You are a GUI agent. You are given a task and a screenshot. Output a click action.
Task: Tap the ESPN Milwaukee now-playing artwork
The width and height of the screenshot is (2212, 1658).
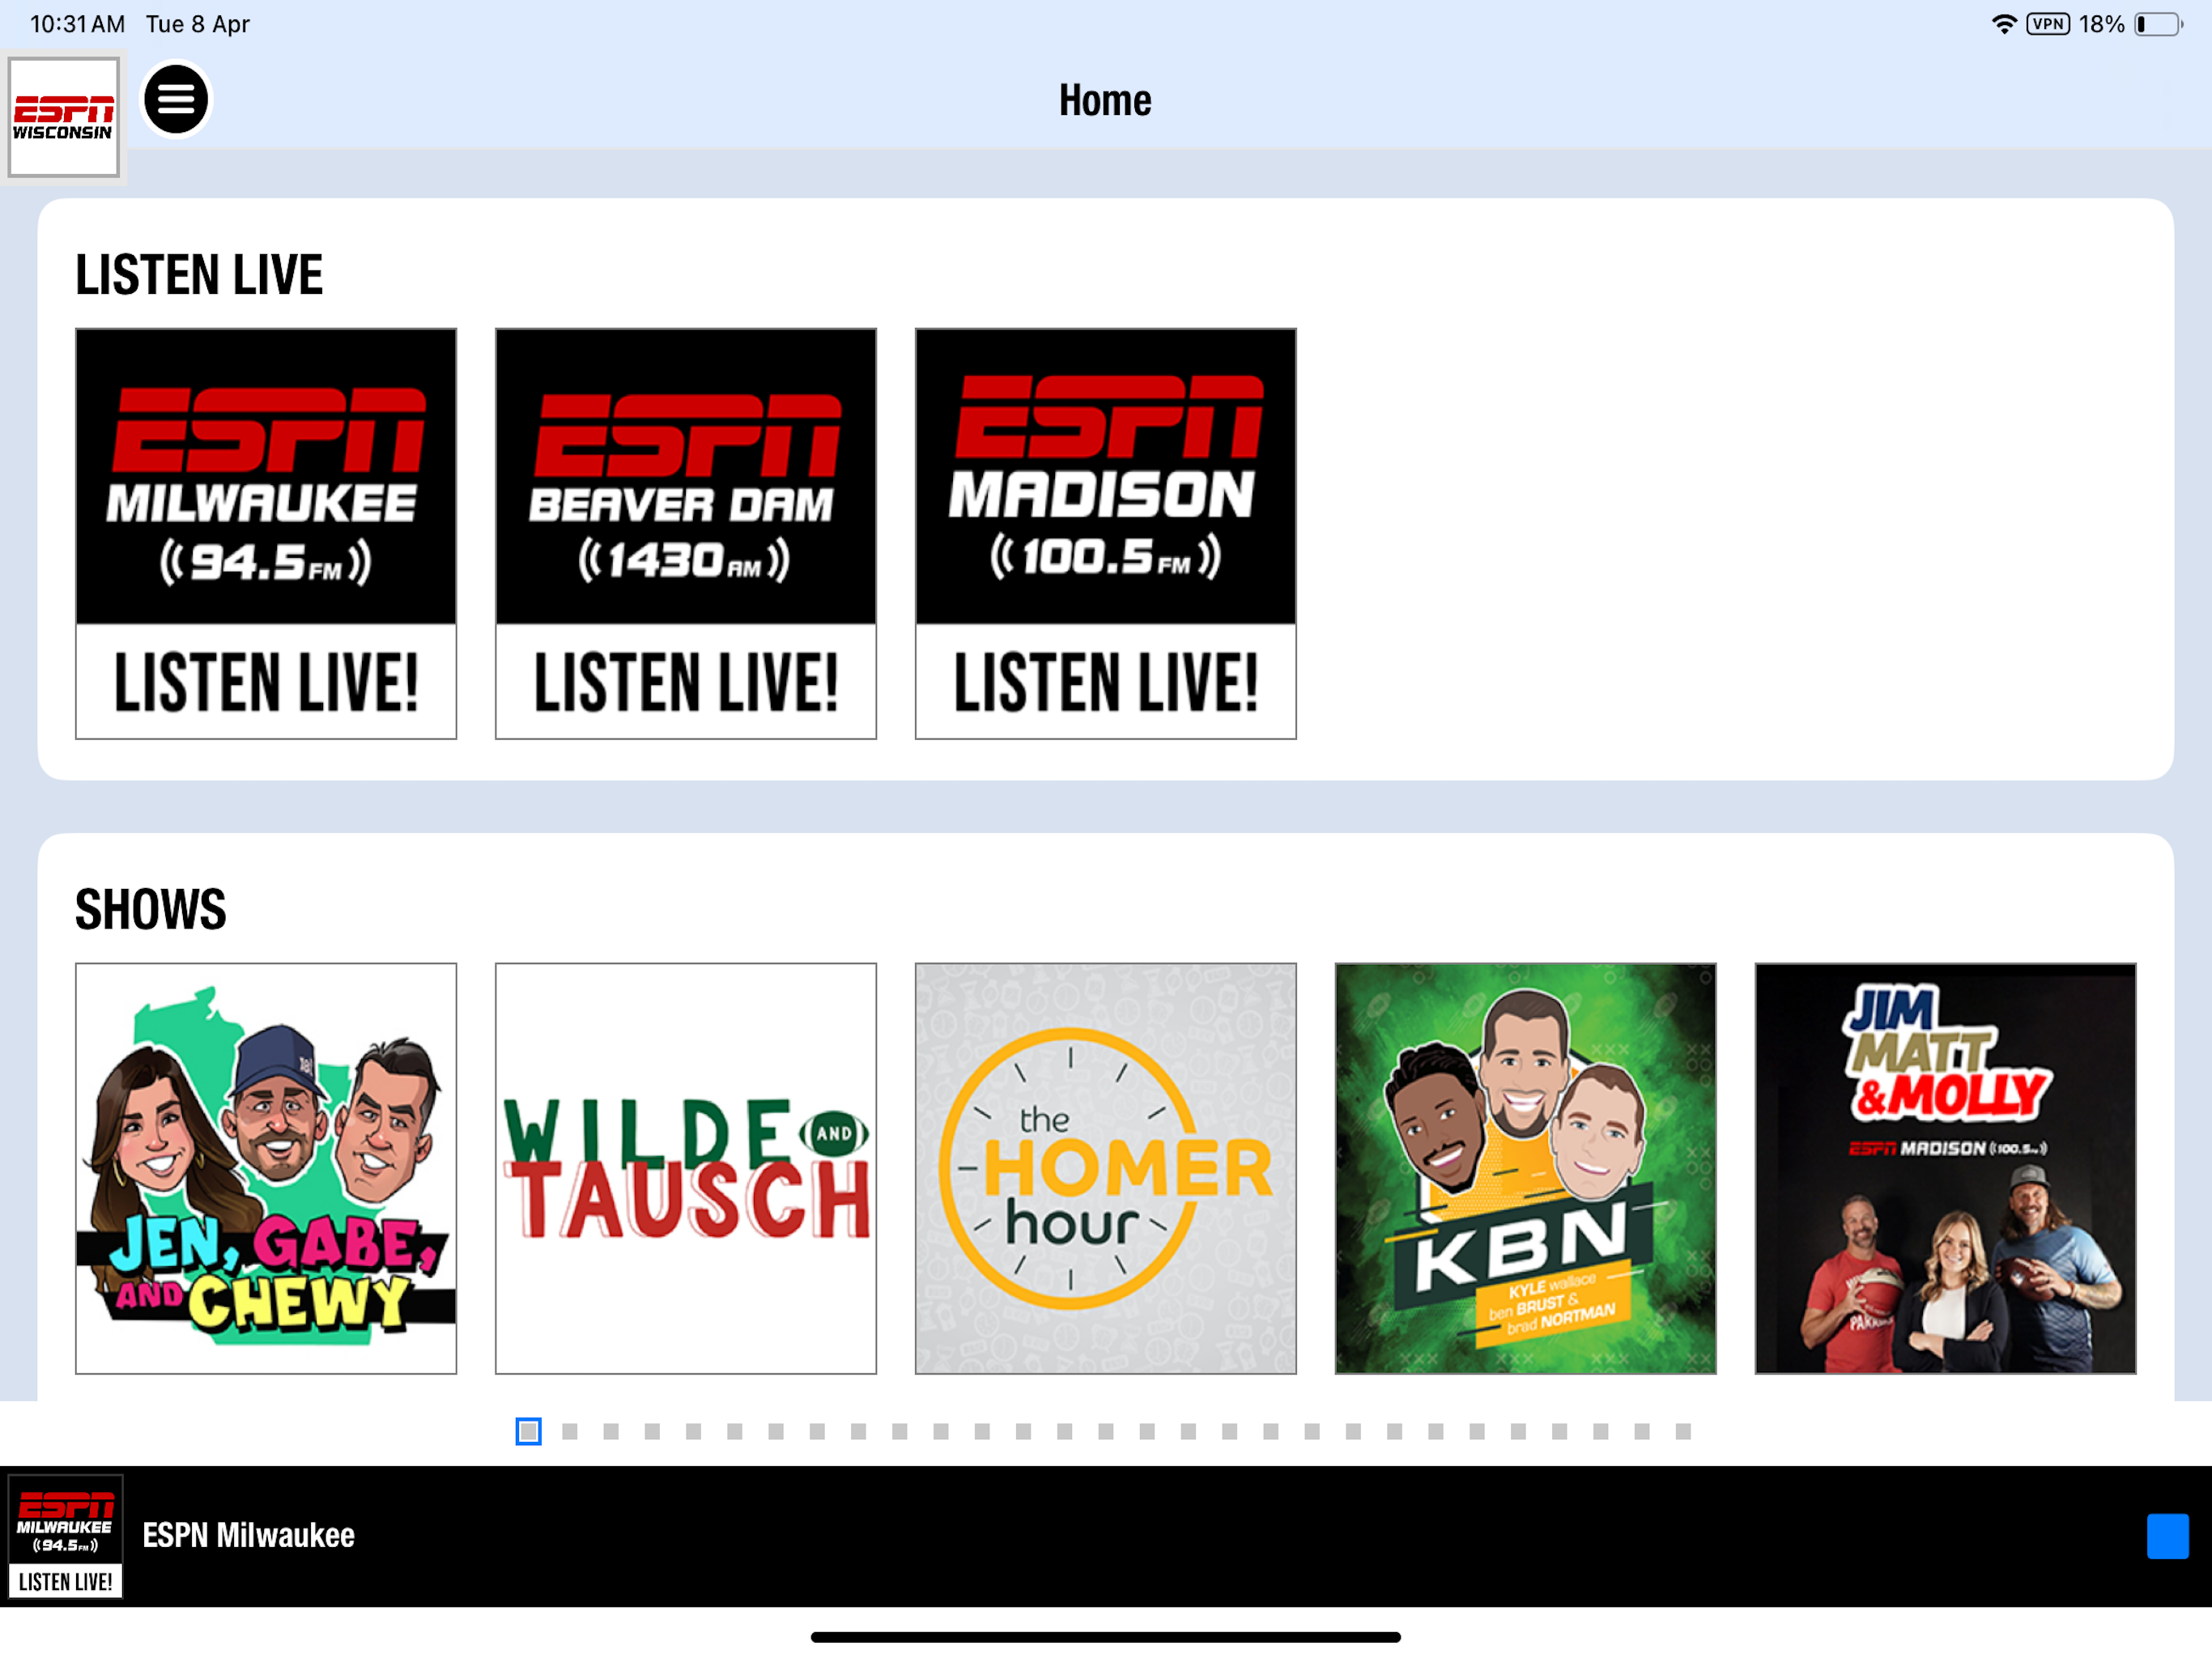tap(66, 1536)
